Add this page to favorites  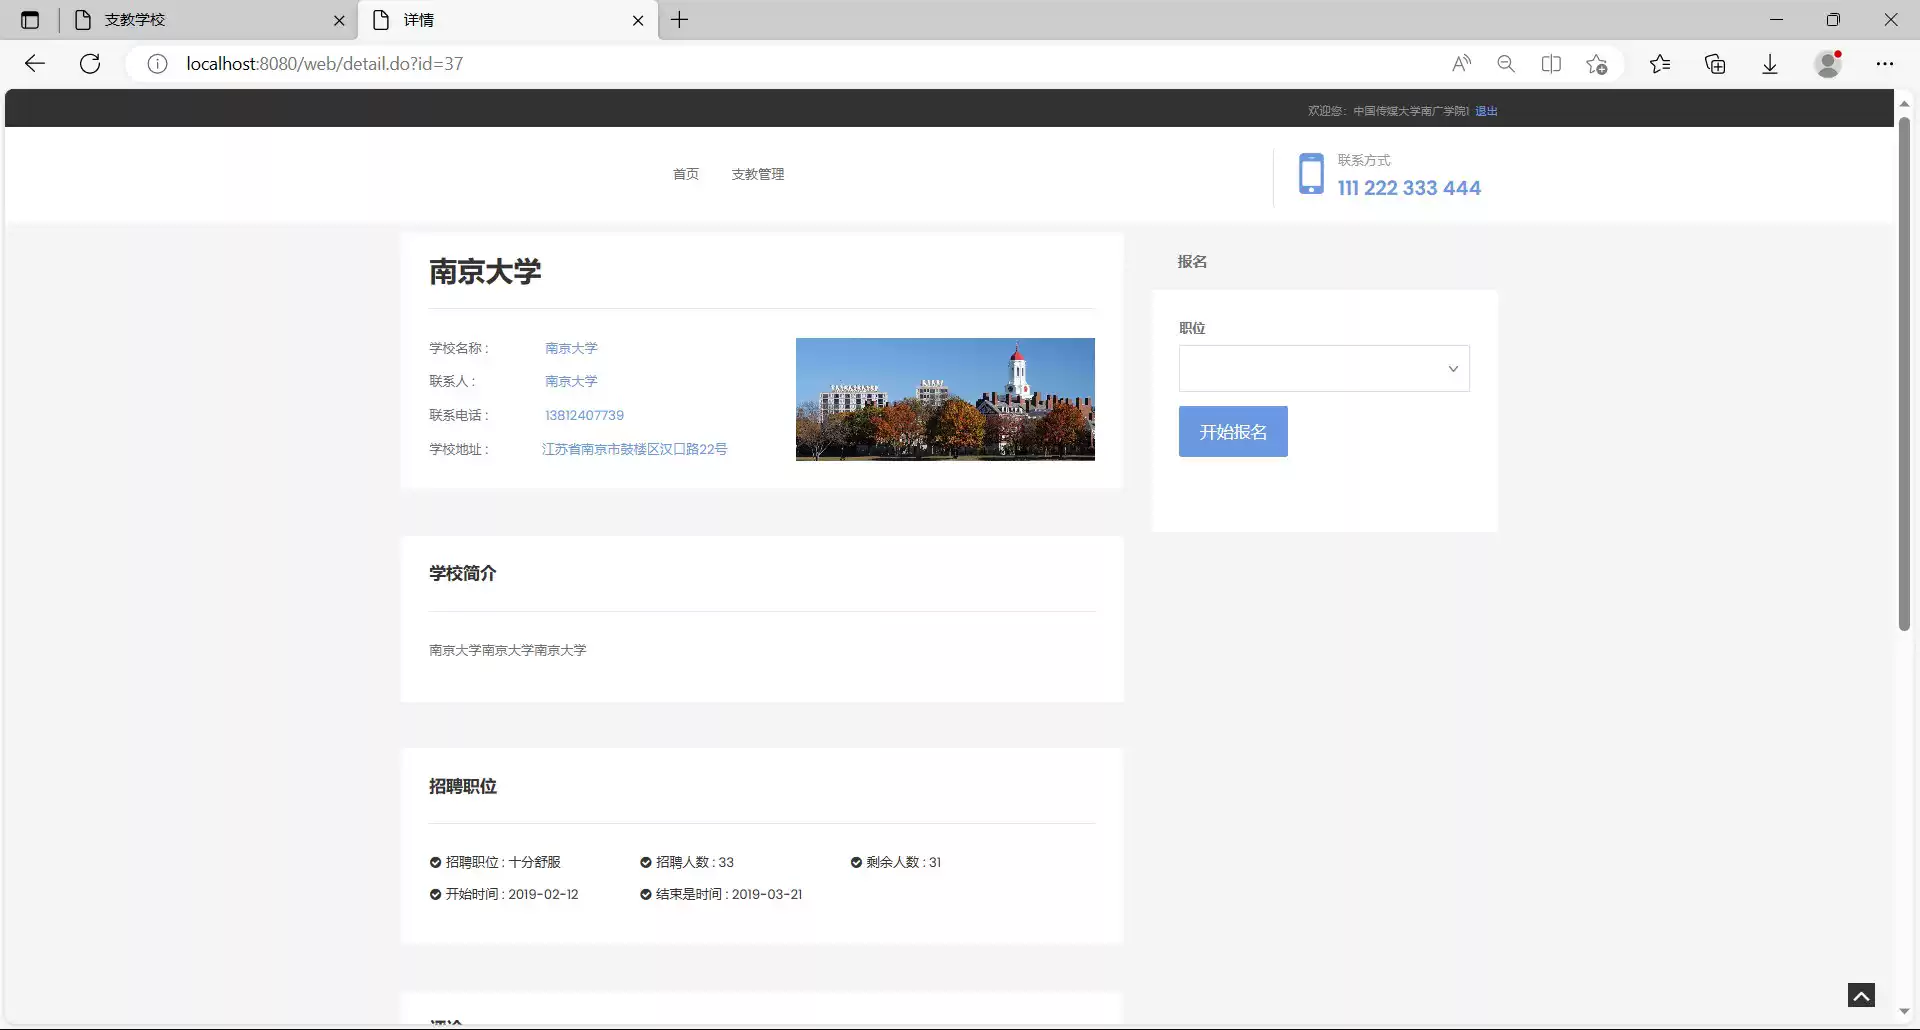coord(1596,64)
